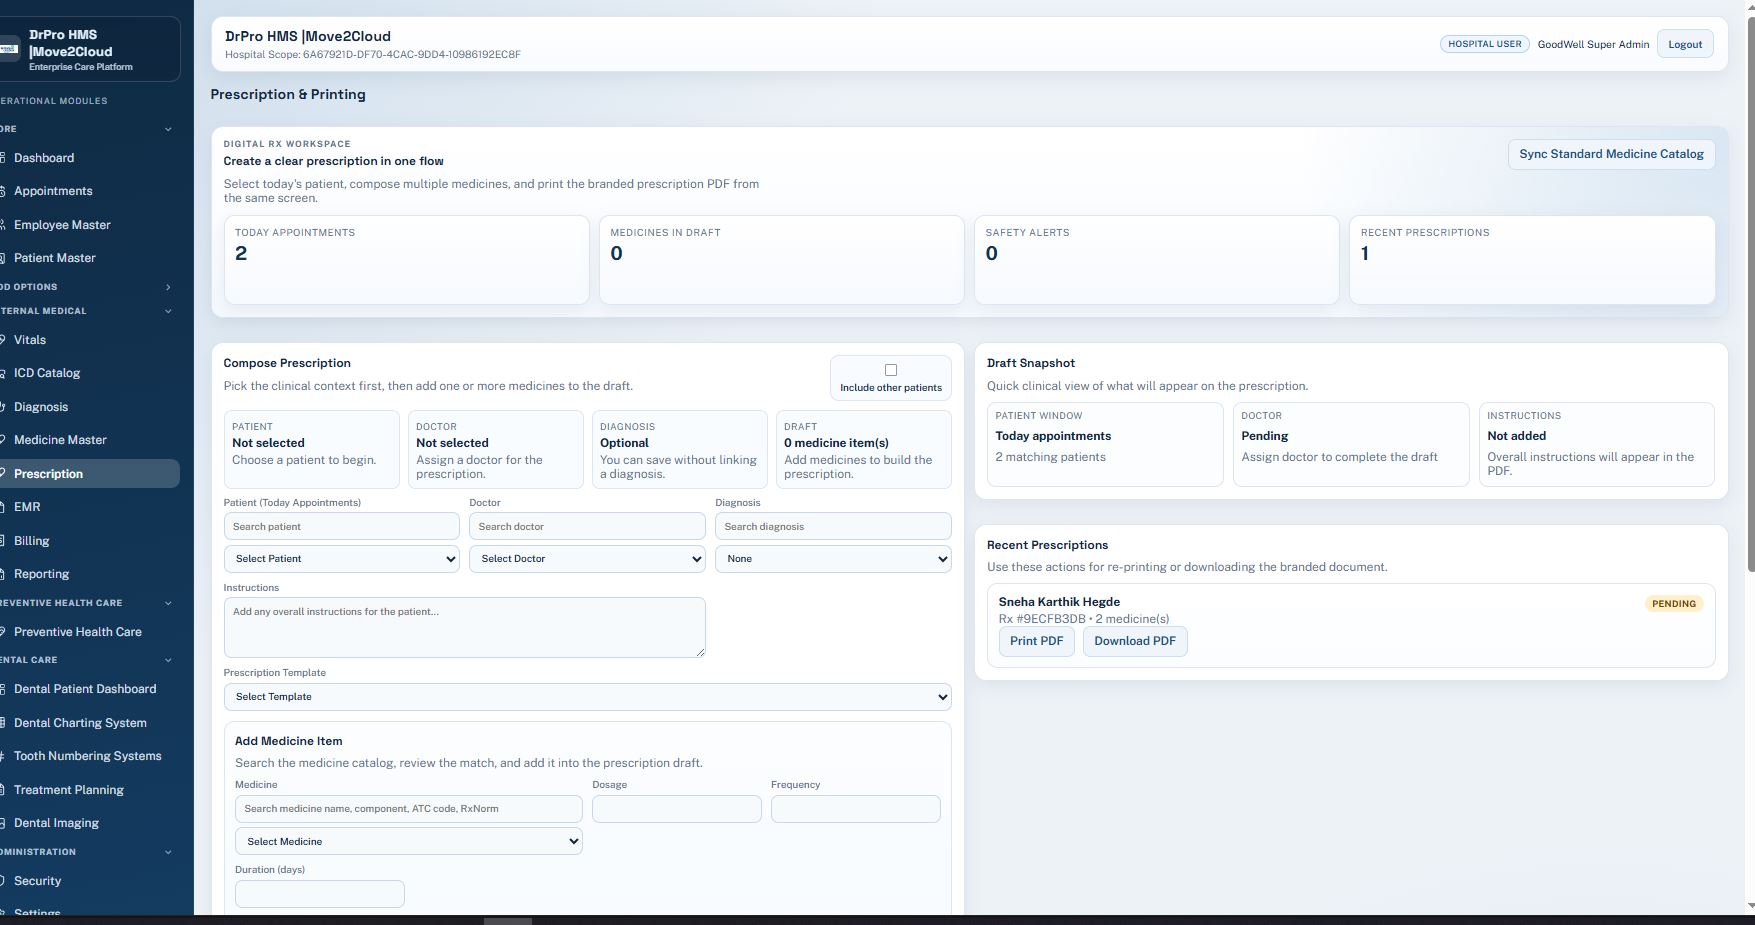Click the Sneha Karthik Hegde prescription name
This screenshot has height=925, width=1755.
[1059, 602]
